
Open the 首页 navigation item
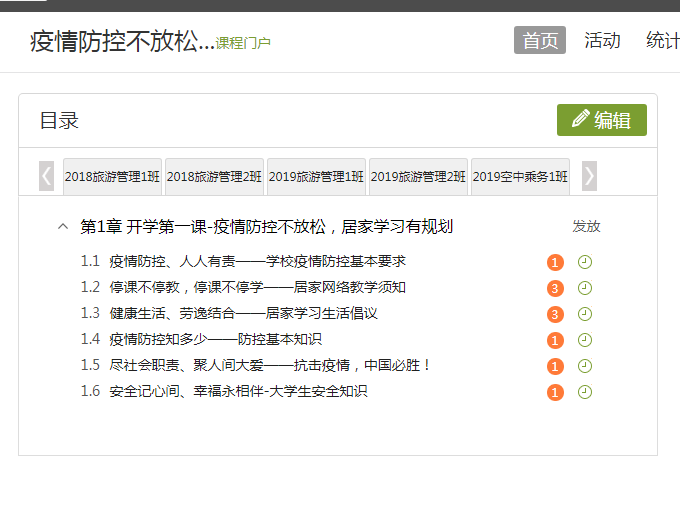(540, 41)
